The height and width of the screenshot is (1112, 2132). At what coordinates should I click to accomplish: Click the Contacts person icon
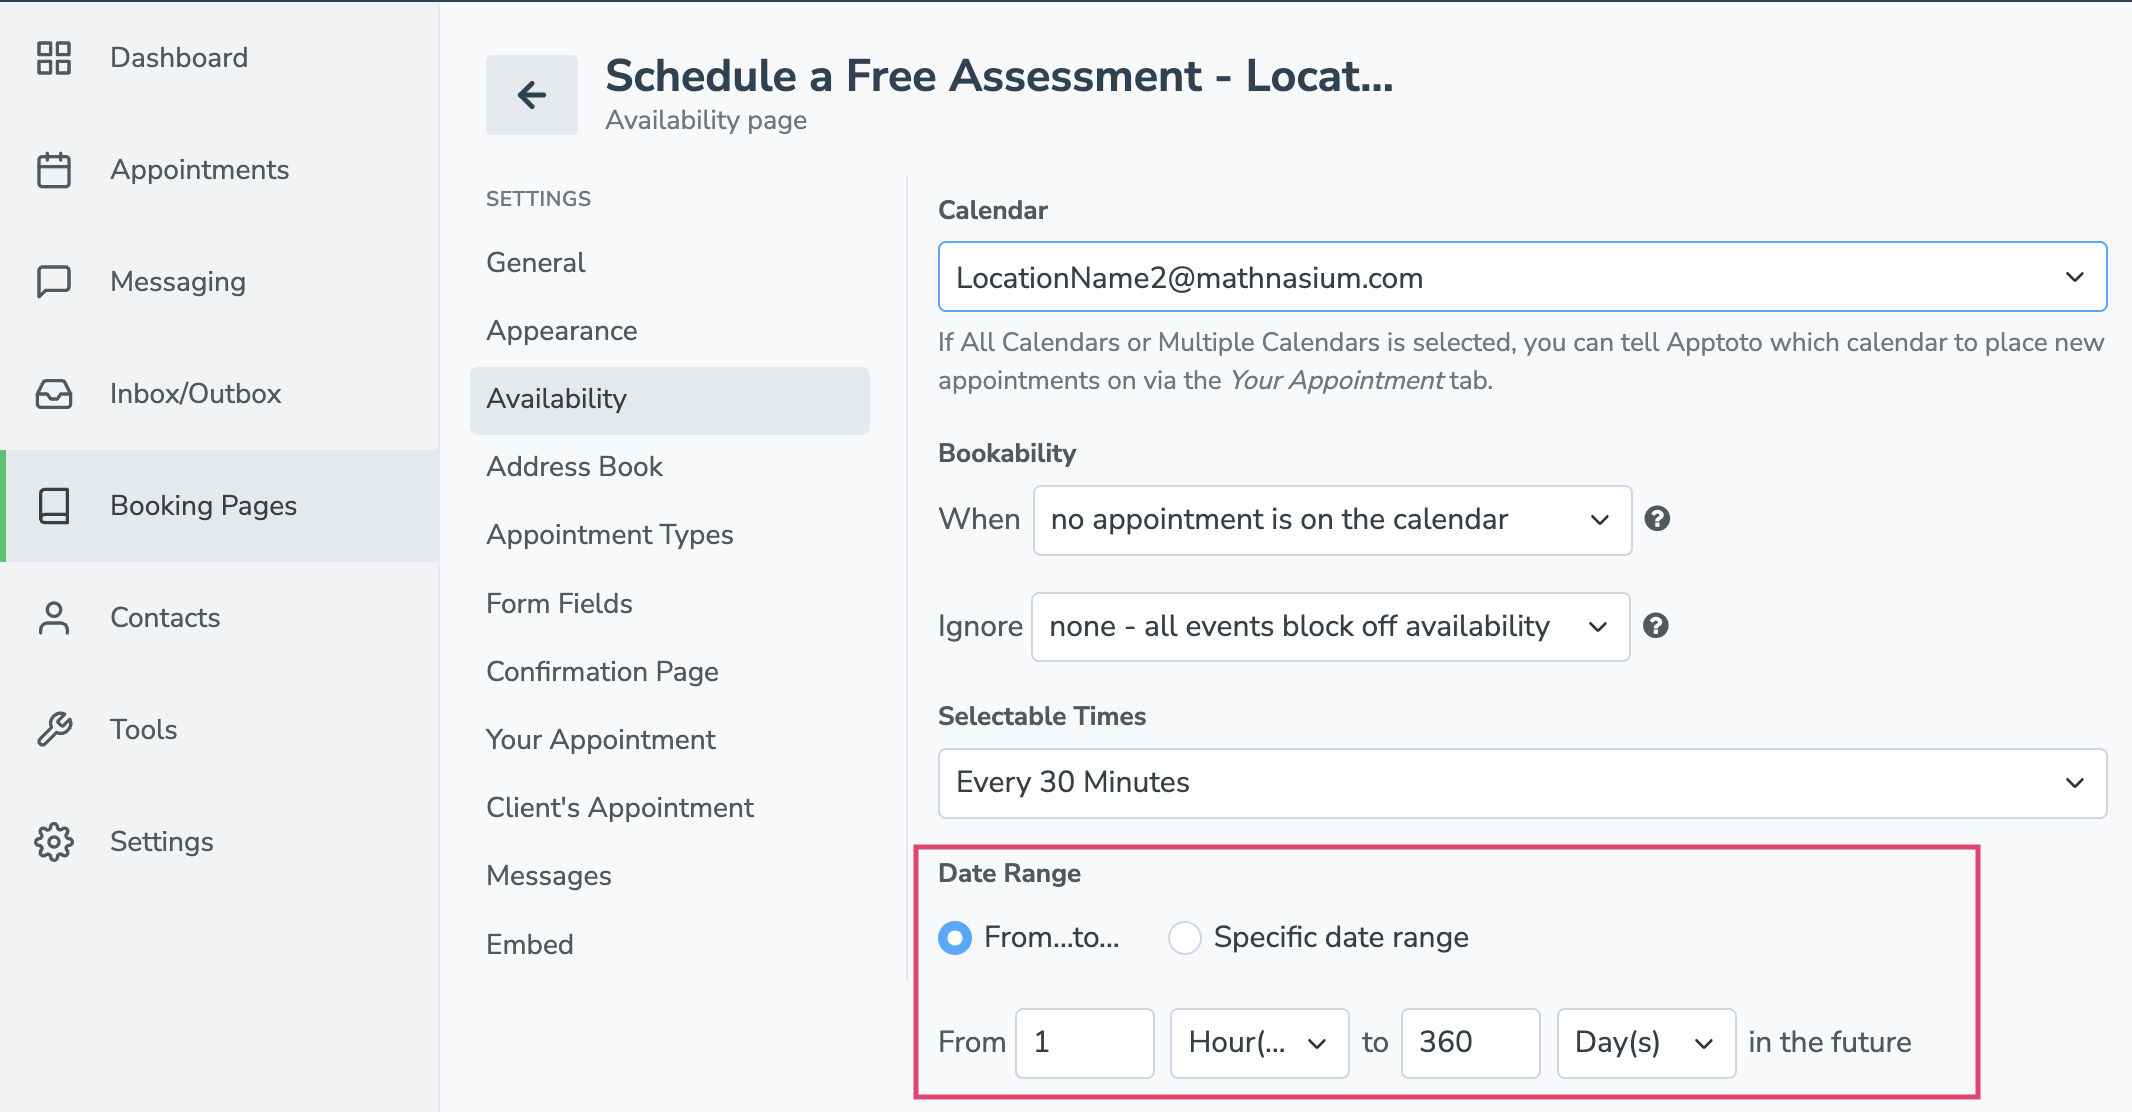54,618
